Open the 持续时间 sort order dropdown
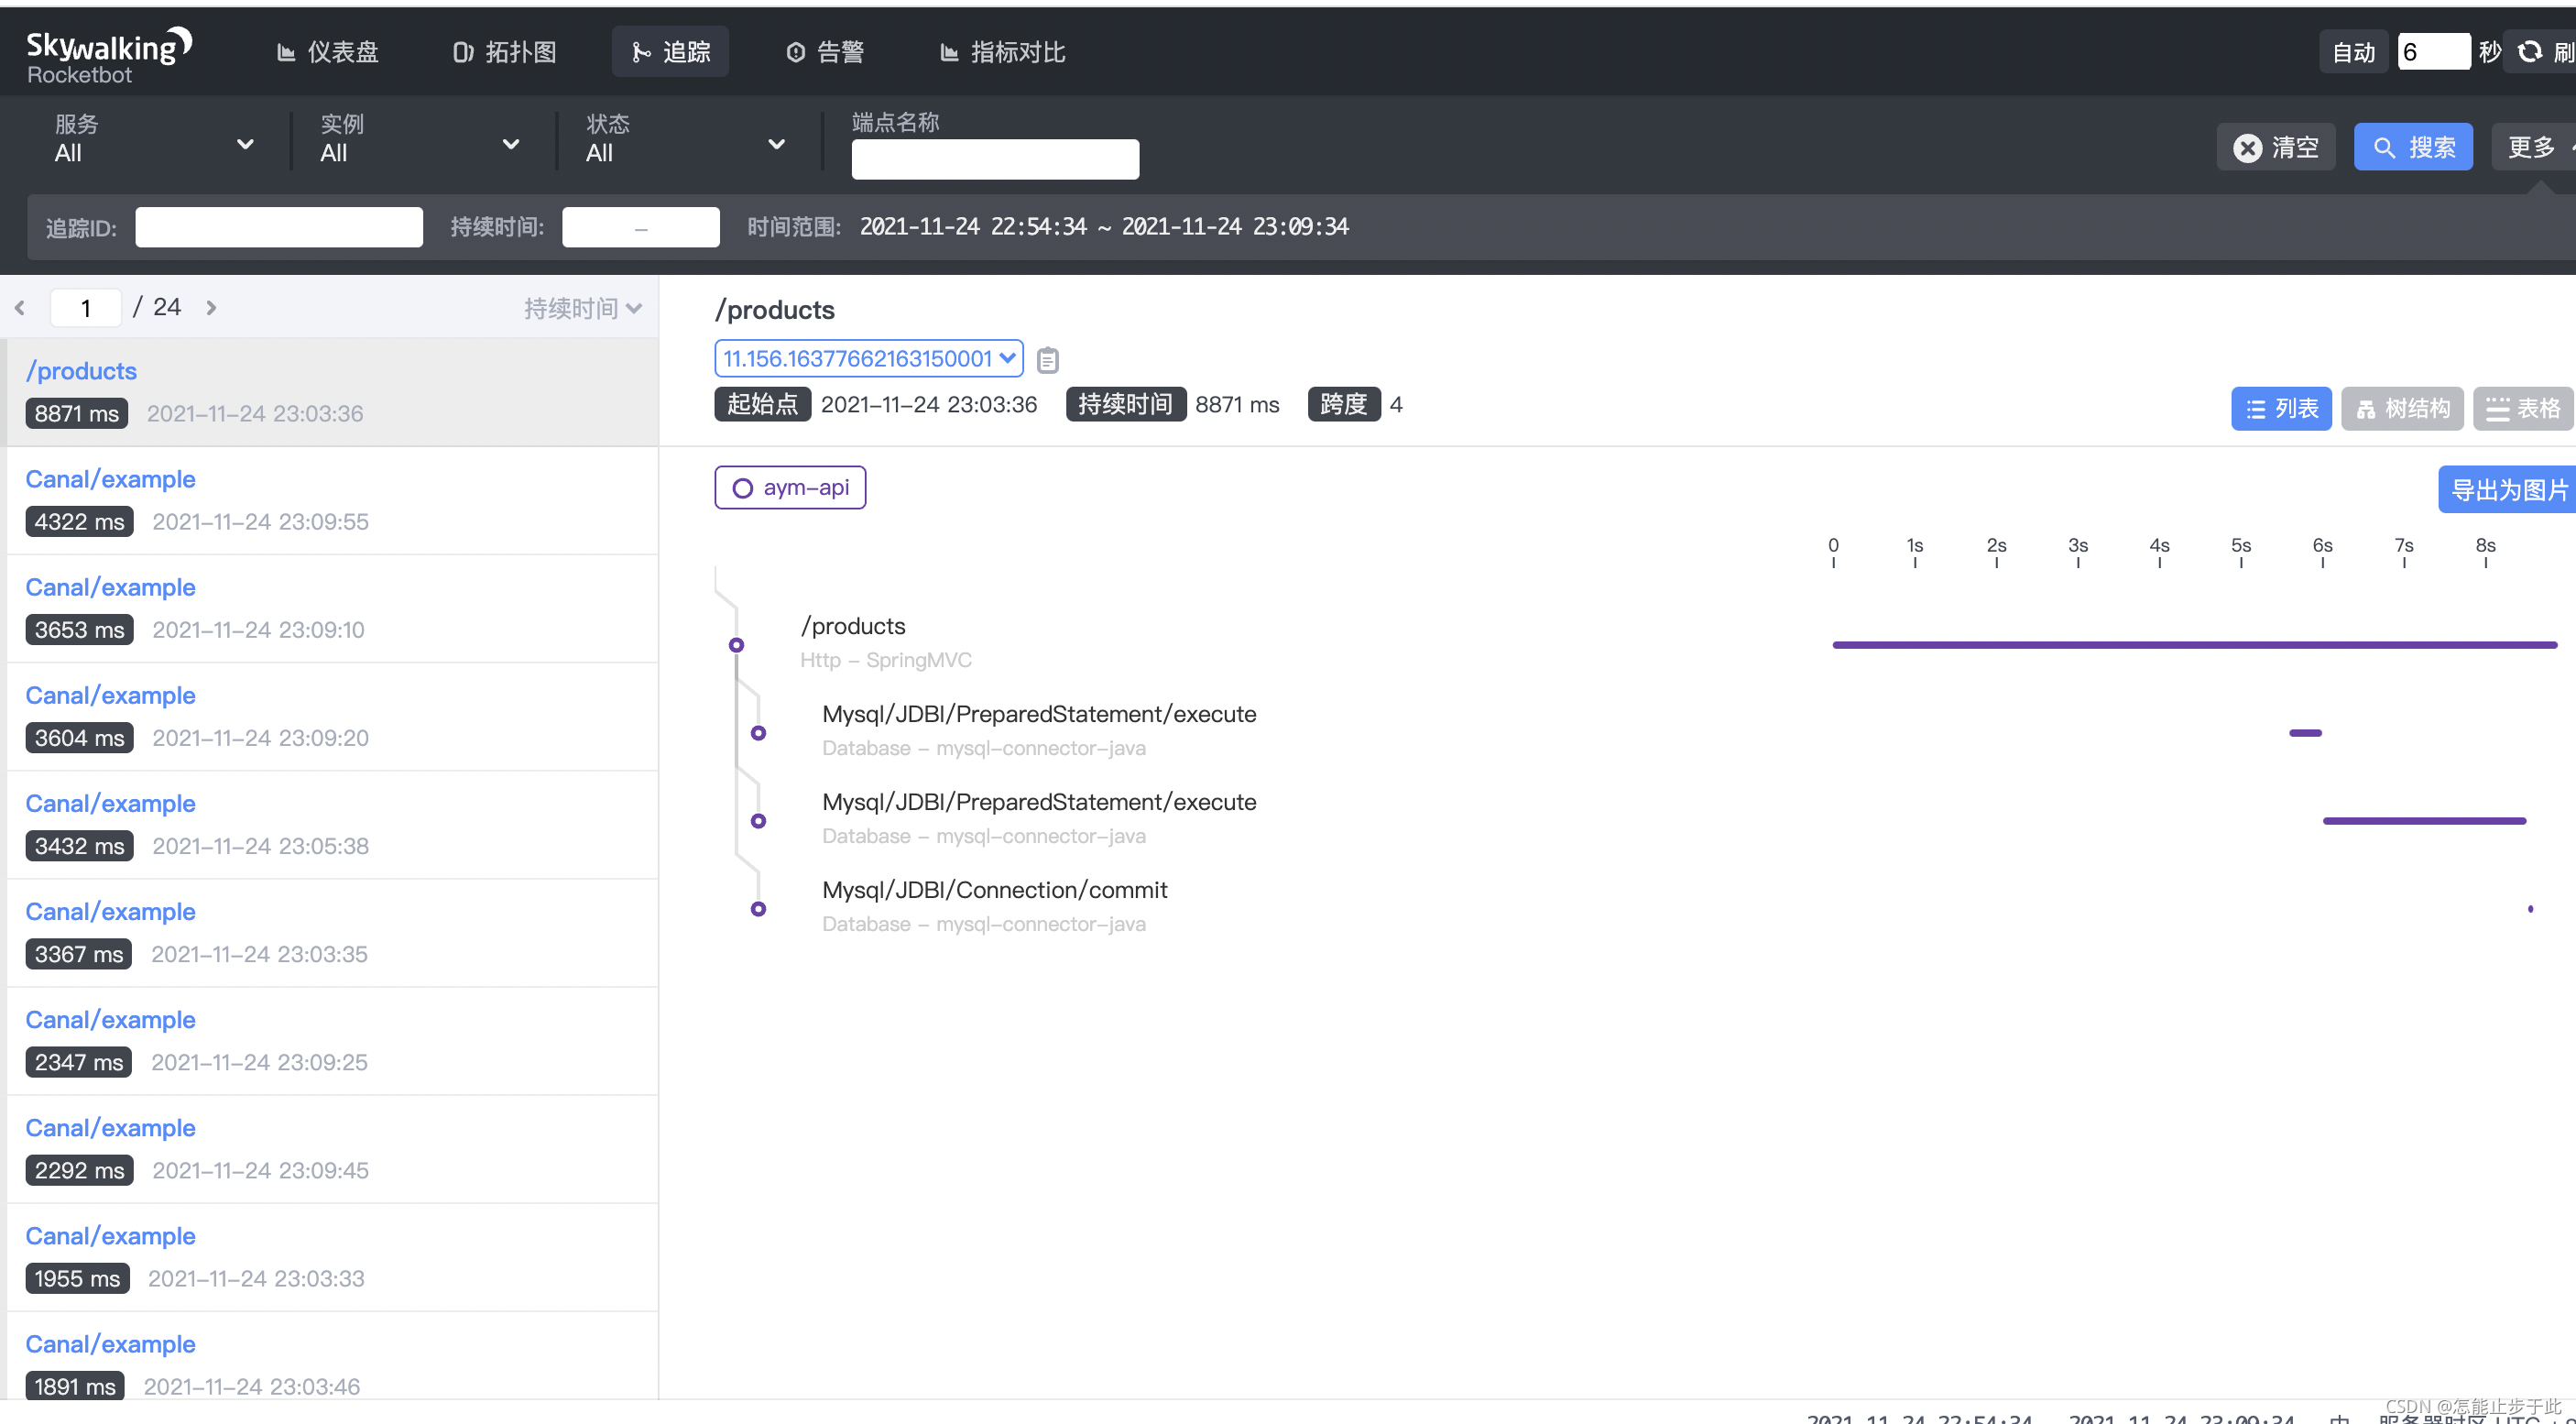 (583, 308)
